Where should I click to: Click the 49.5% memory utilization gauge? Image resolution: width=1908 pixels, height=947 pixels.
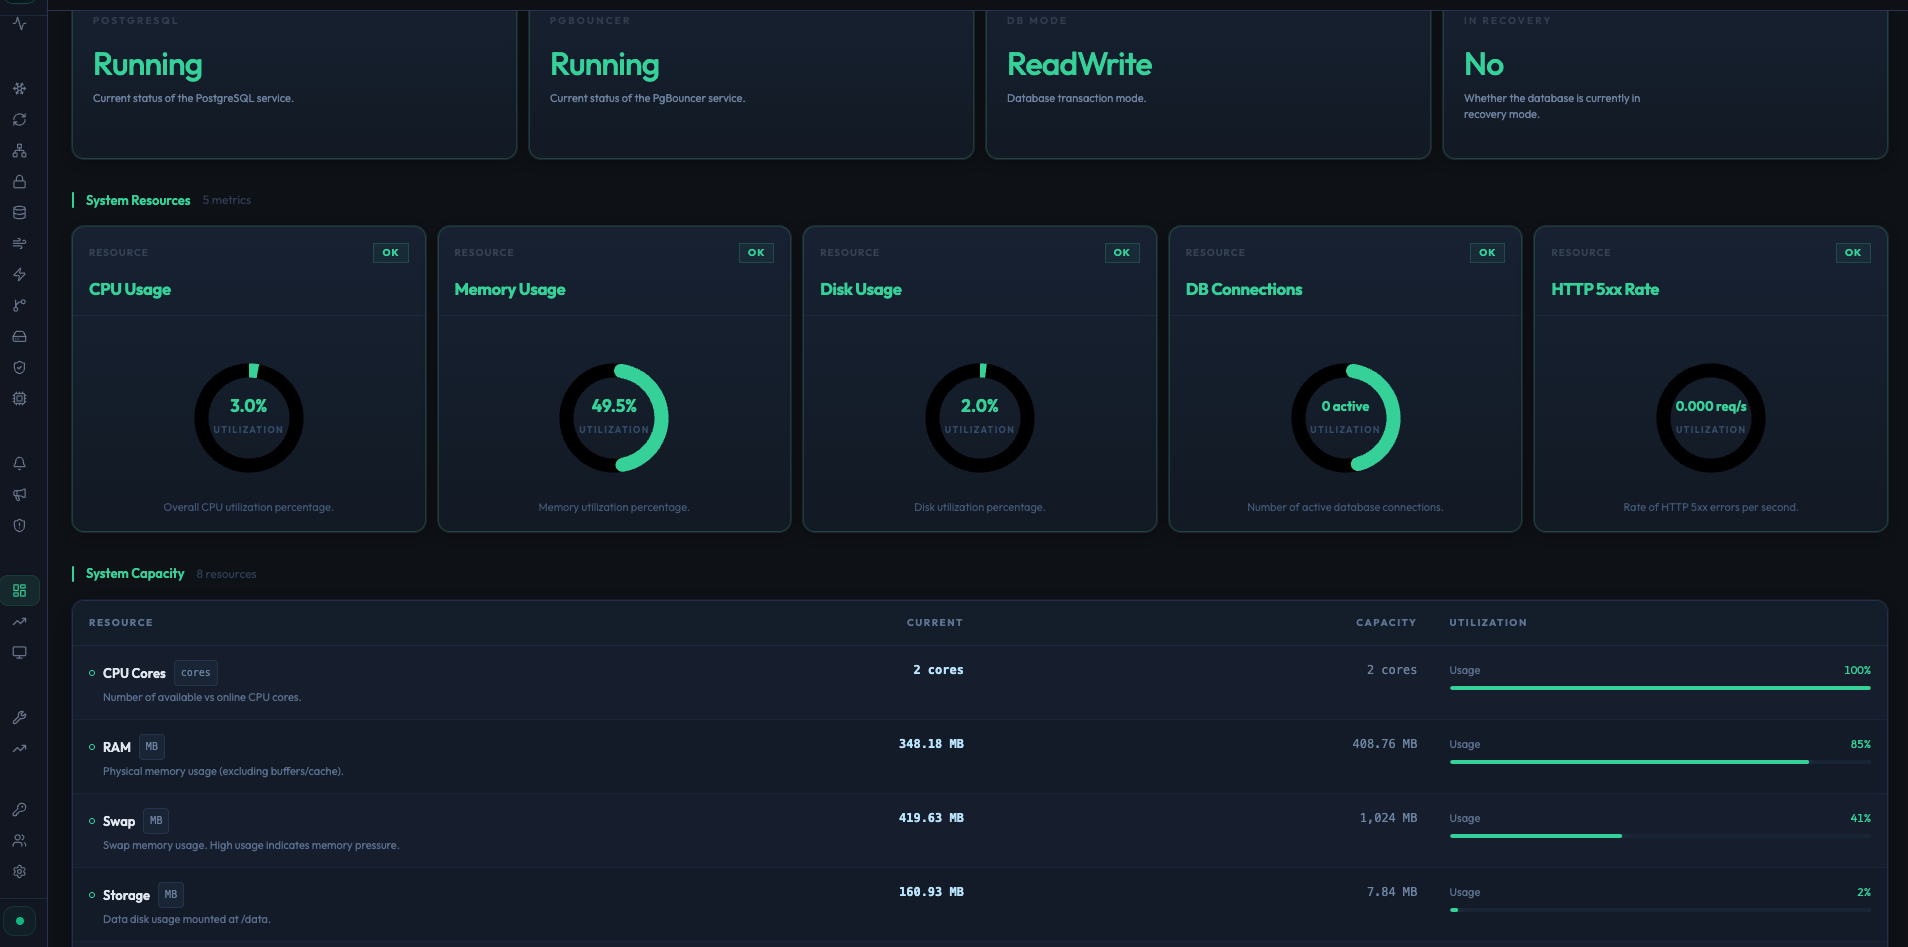[614, 418]
